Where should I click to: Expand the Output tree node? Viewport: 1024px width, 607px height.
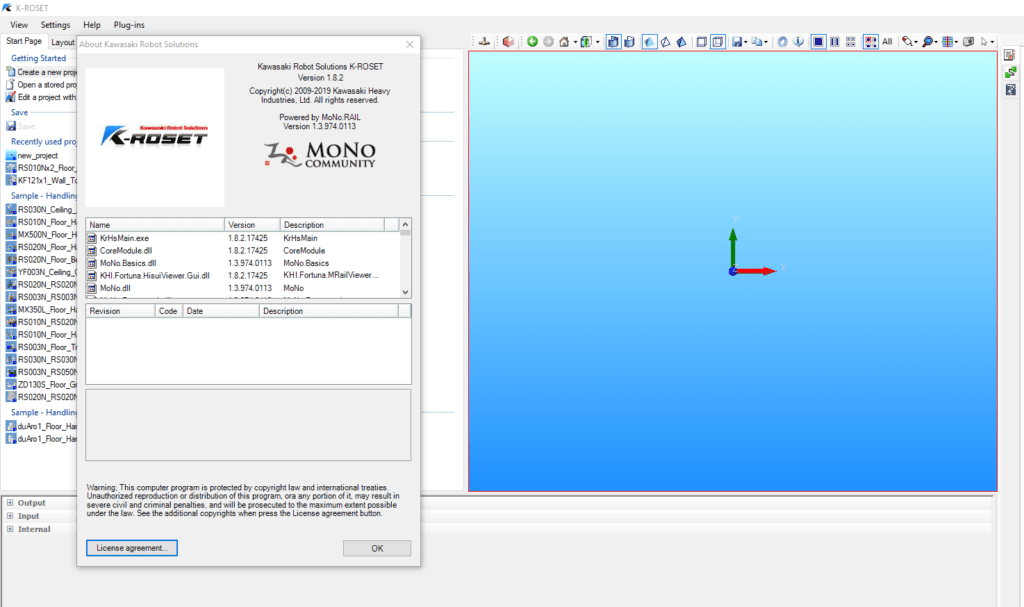10,503
